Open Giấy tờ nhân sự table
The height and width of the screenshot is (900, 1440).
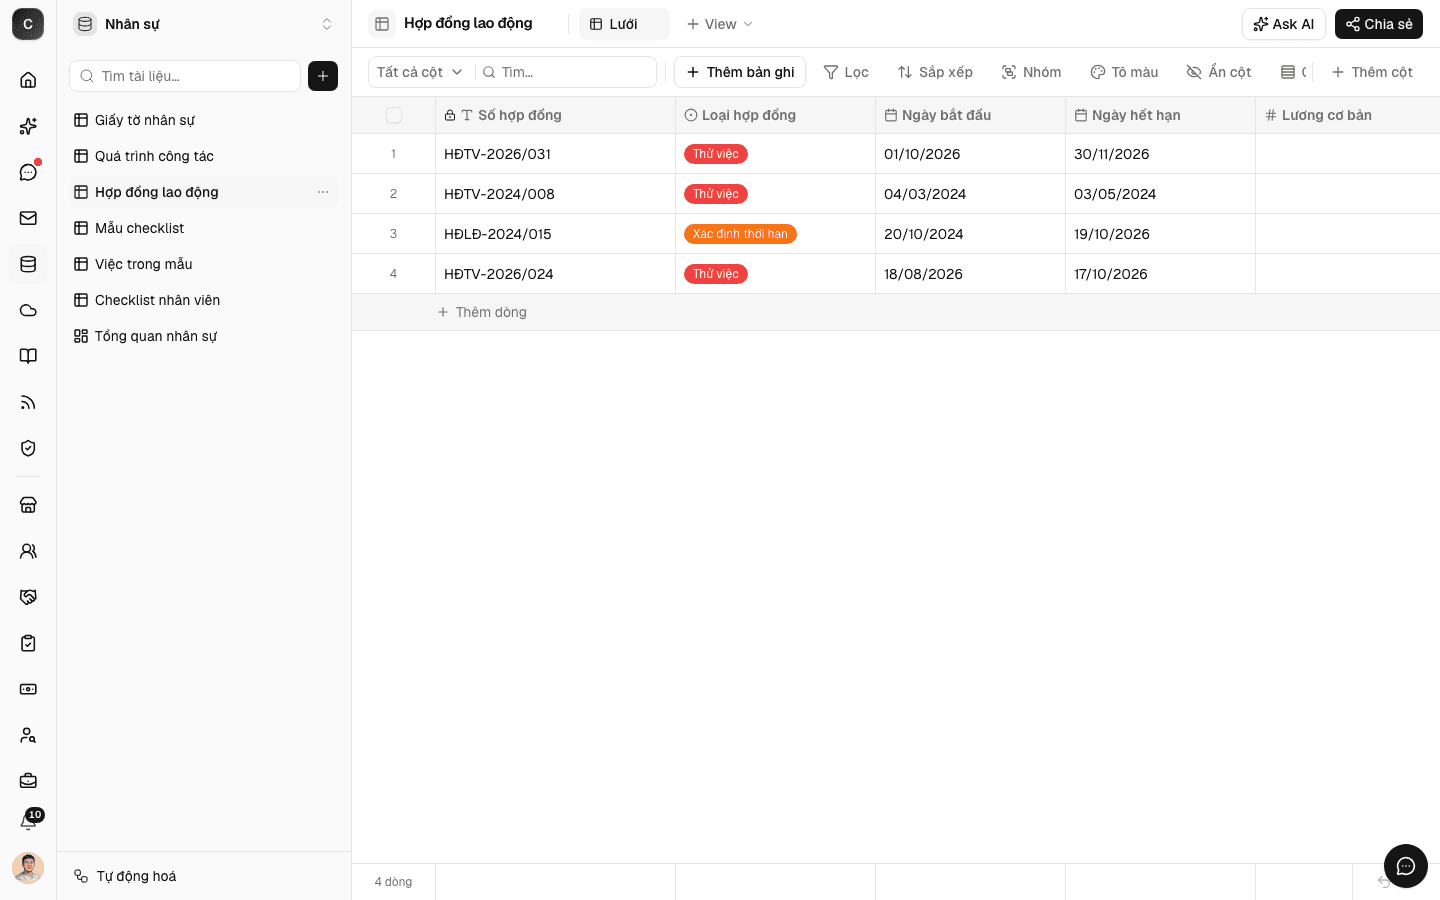click(x=204, y=120)
